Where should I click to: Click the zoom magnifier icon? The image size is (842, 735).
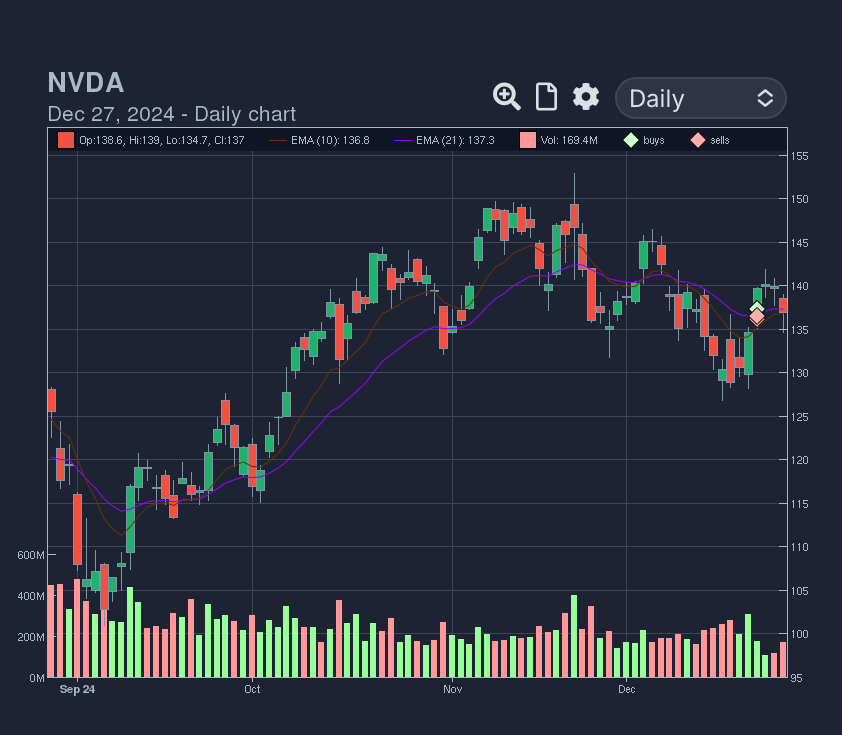pyautogui.click(x=506, y=97)
